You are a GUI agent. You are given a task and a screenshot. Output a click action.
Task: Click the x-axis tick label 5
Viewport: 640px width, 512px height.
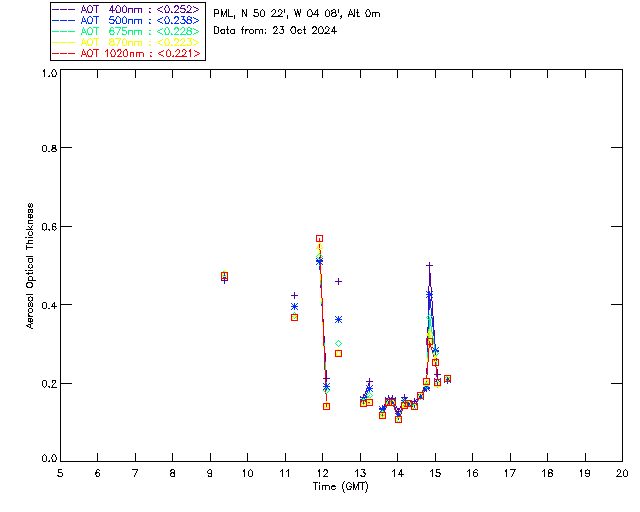pos(60,473)
